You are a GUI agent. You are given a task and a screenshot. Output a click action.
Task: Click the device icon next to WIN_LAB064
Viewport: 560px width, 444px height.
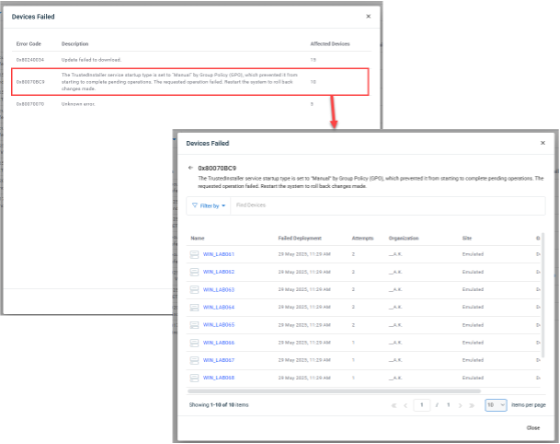click(194, 307)
